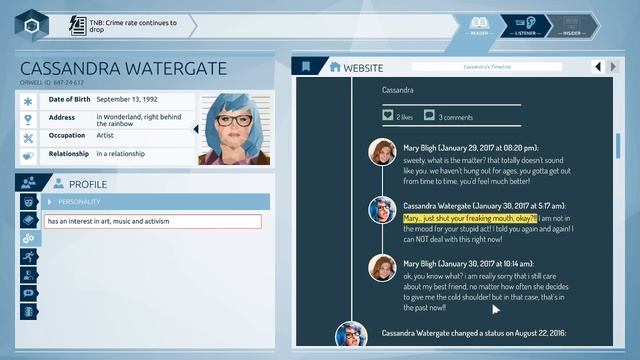Click the 'Cassandra' post author name
The image size is (640, 360).
pos(398,90)
